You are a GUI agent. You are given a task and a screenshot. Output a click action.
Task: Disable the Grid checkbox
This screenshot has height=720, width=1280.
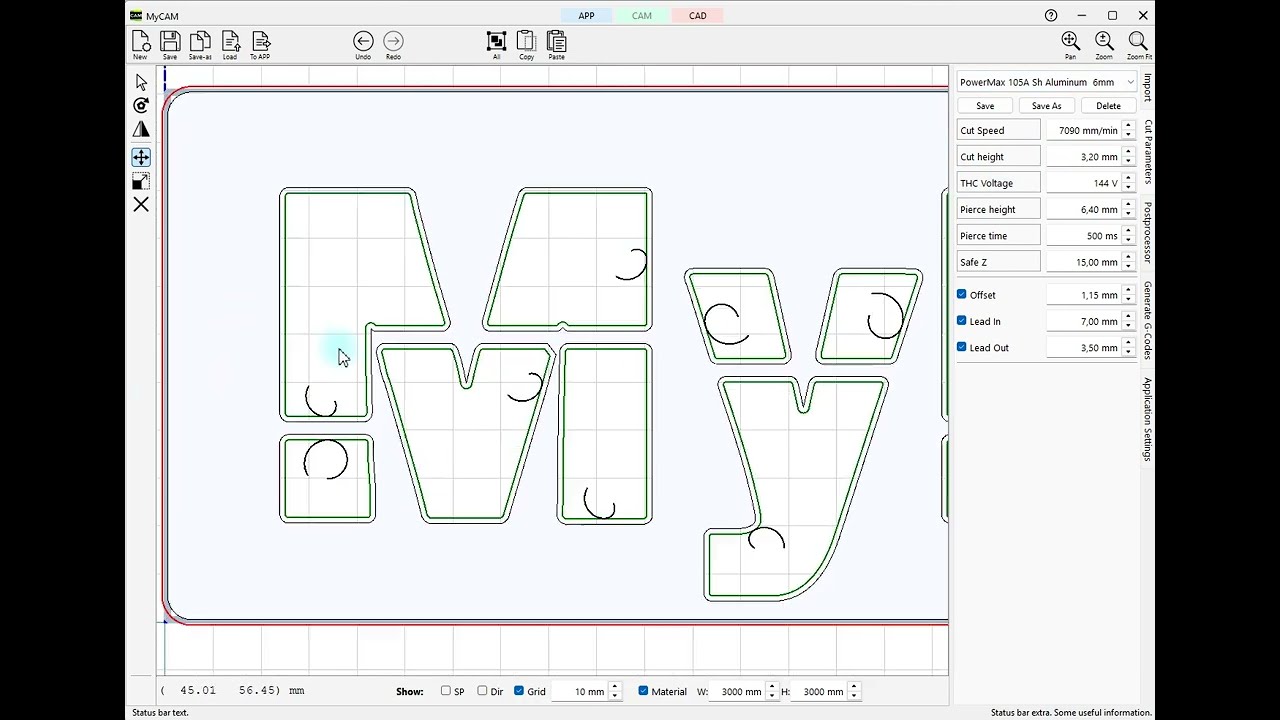pyautogui.click(x=519, y=691)
